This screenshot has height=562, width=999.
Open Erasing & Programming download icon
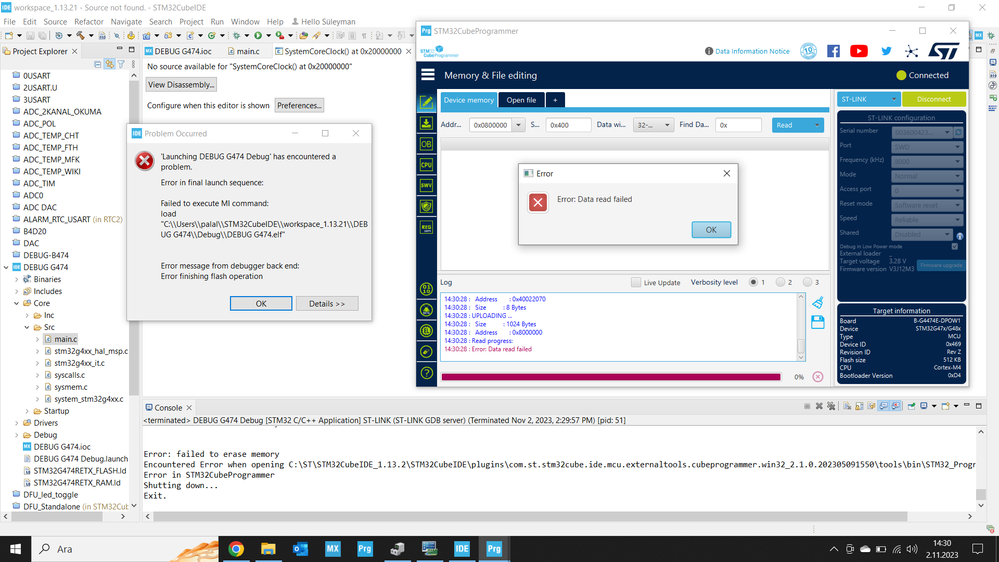(x=426, y=123)
